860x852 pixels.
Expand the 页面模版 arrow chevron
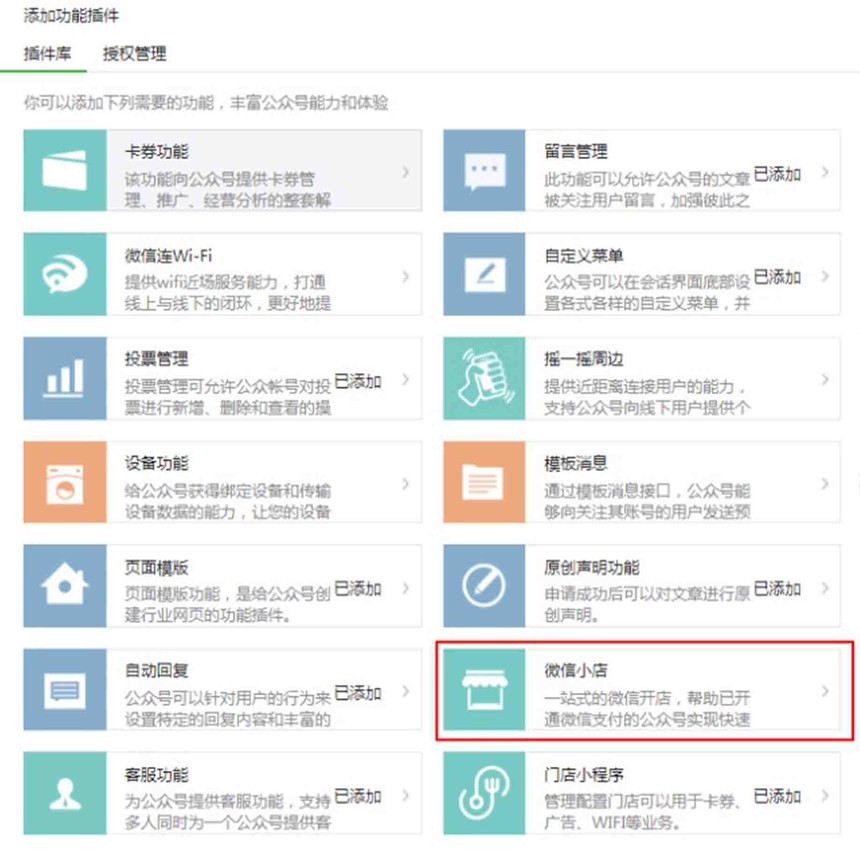tap(406, 588)
